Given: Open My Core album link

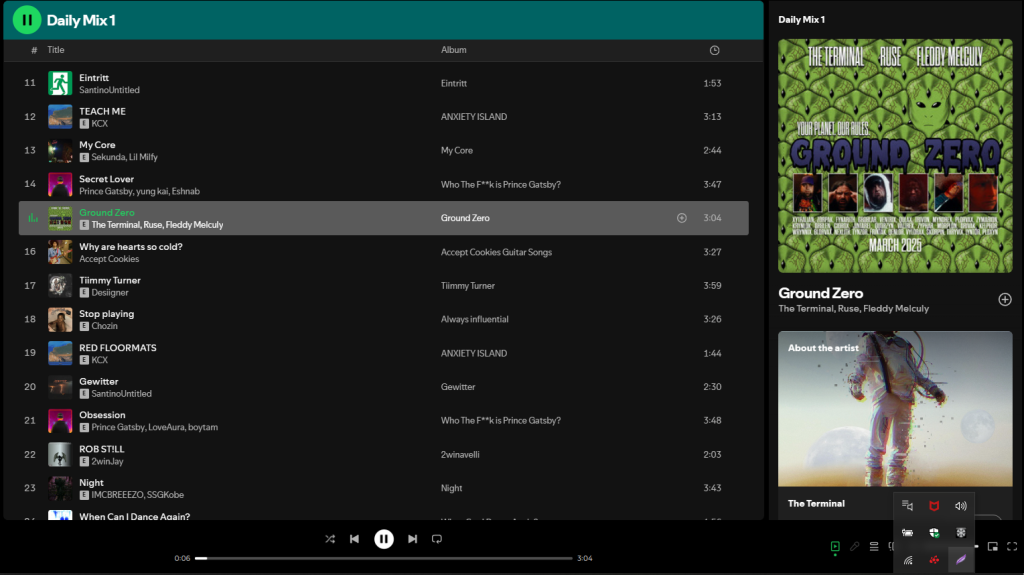Looking at the screenshot, I should point(456,150).
